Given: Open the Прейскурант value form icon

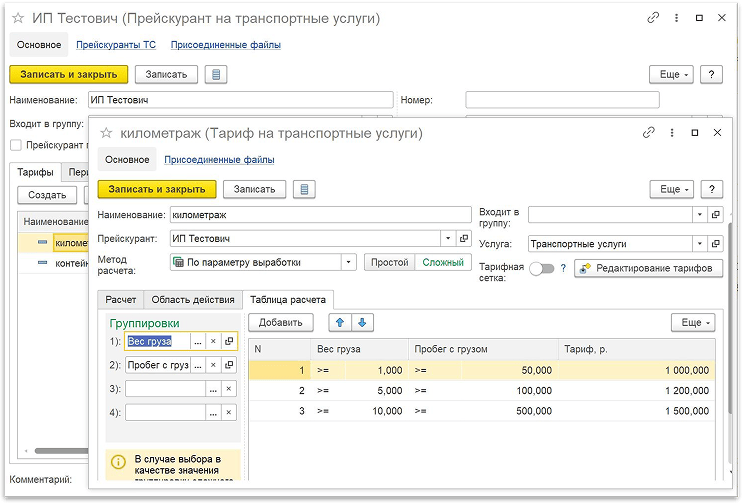Looking at the screenshot, I should pyautogui.click(x=464, y=239).
